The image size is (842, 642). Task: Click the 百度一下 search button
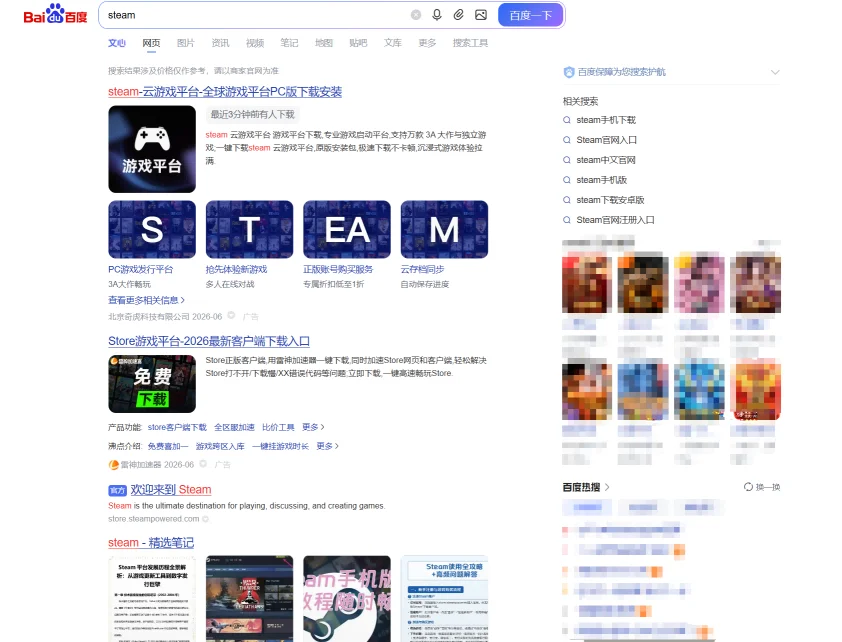531,15
